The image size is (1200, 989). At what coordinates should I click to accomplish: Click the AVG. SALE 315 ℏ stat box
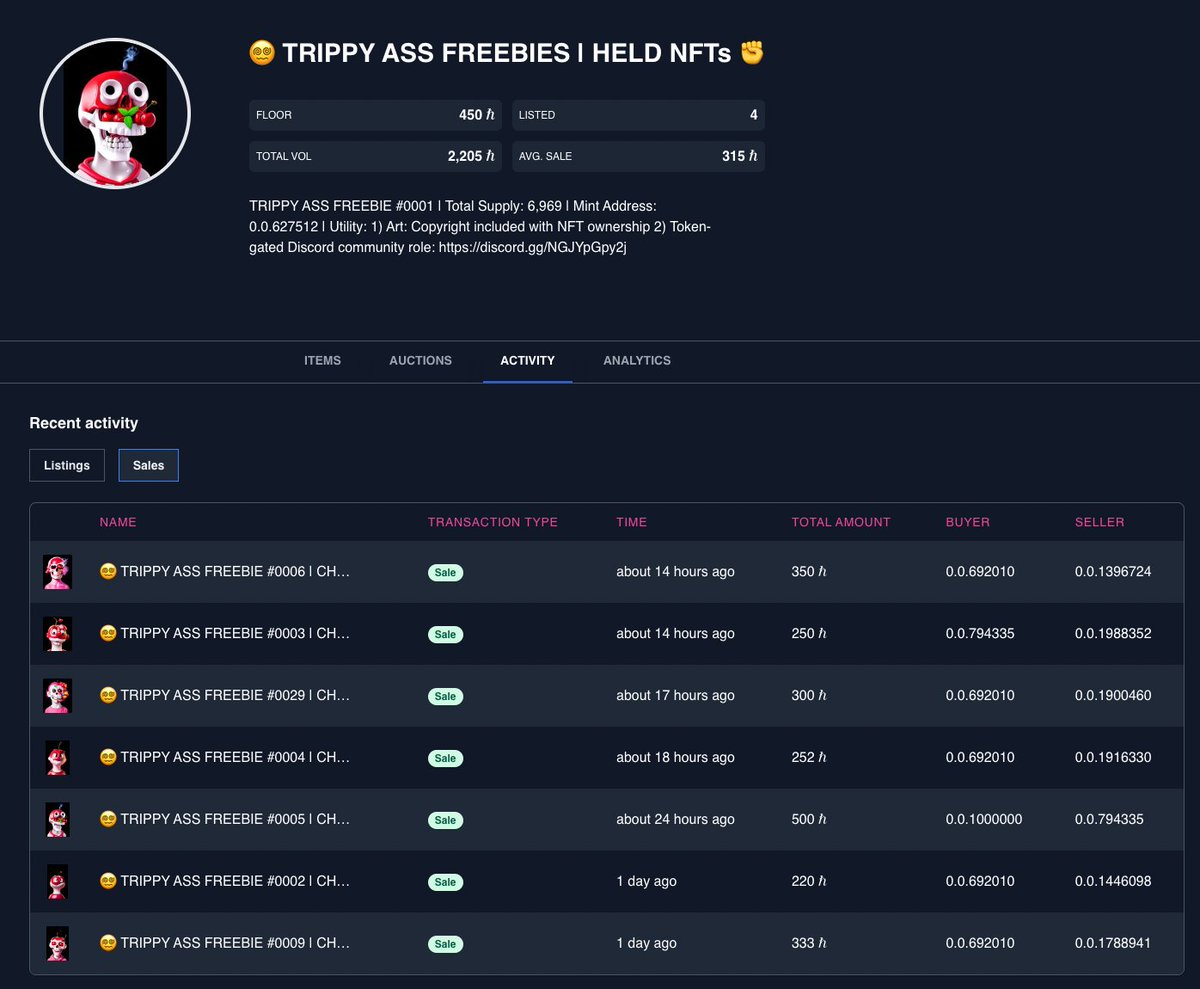pyautogui.click(x=638, y=156)
